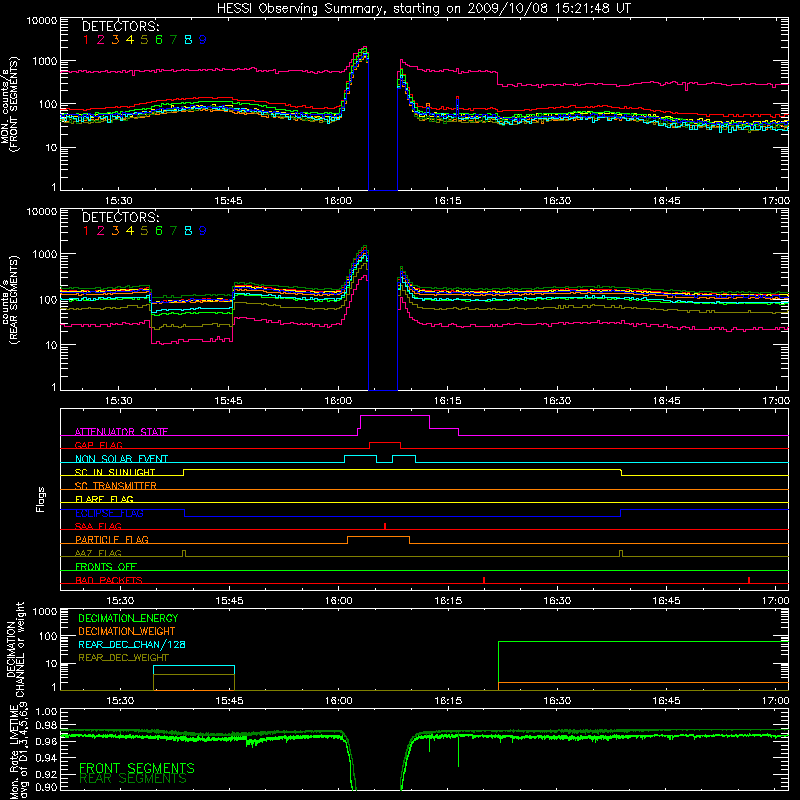Viewport: 800px width, 800px height.
Task: Click 15:45 tick label under rear segments plot
Action: pyautogui.click(x=228, y=401)
